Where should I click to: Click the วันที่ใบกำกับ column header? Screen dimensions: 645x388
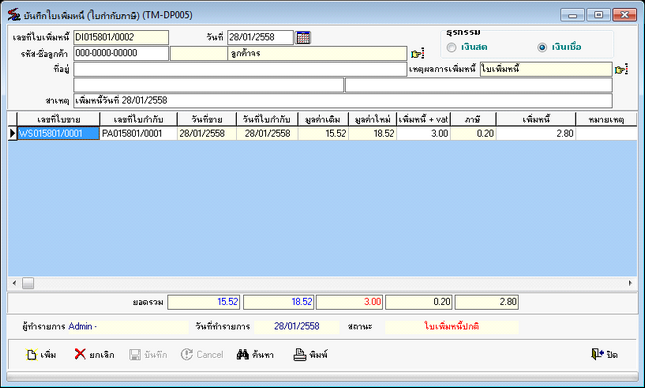coord(267,120)
